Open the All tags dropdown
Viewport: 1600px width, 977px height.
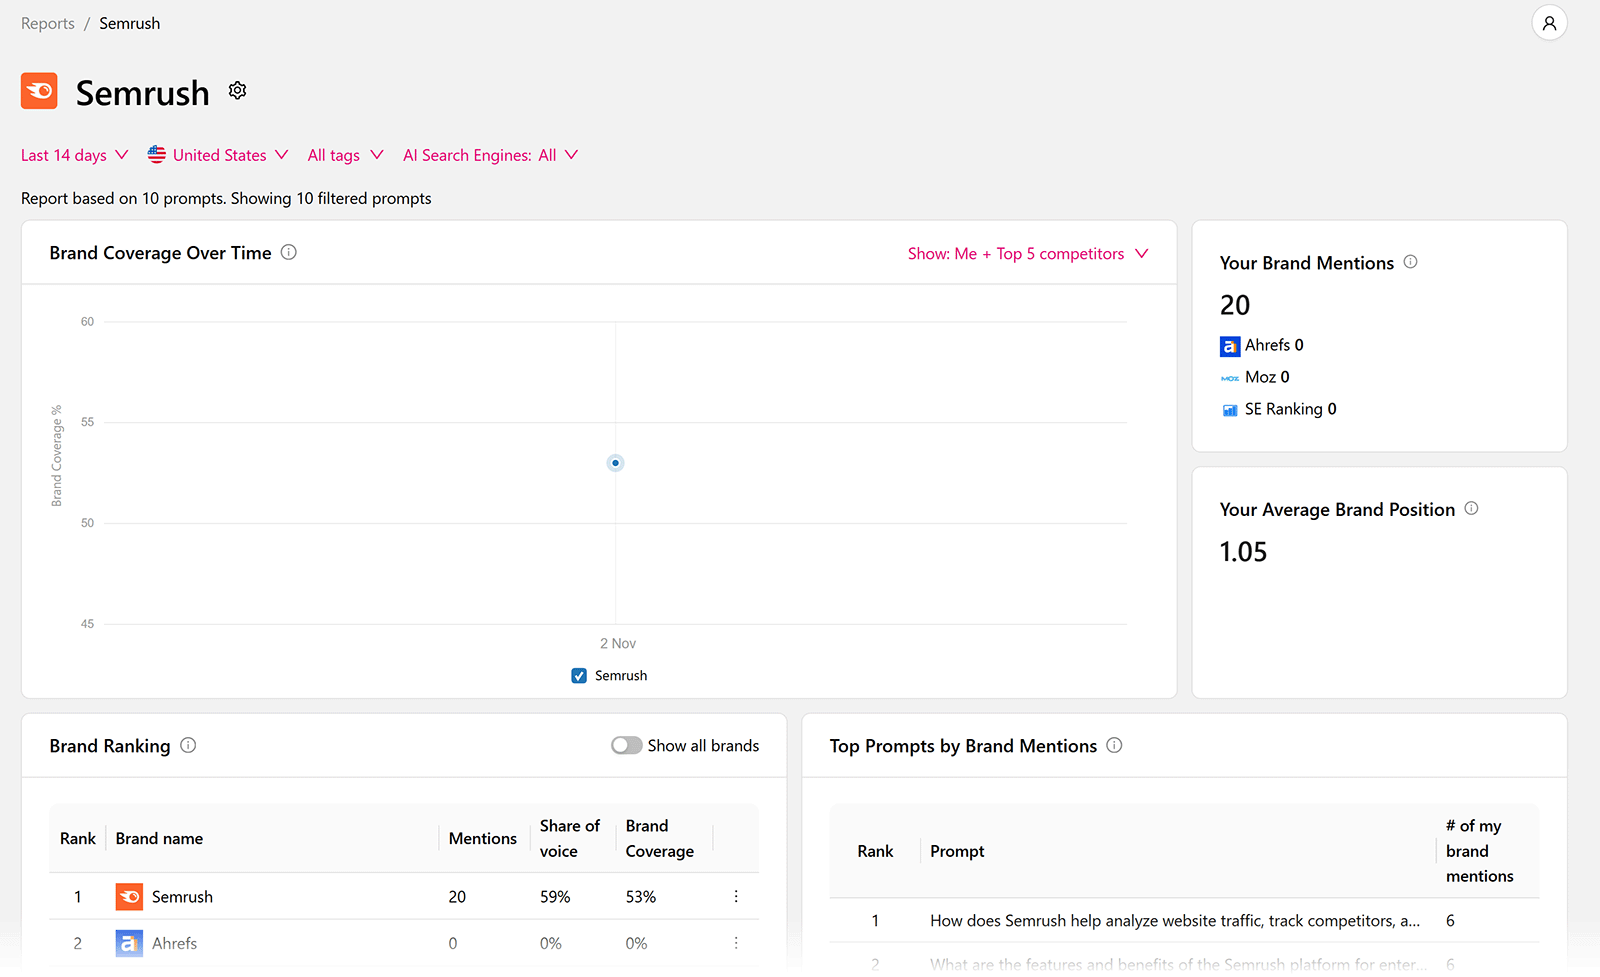click(x=345, y=155)
